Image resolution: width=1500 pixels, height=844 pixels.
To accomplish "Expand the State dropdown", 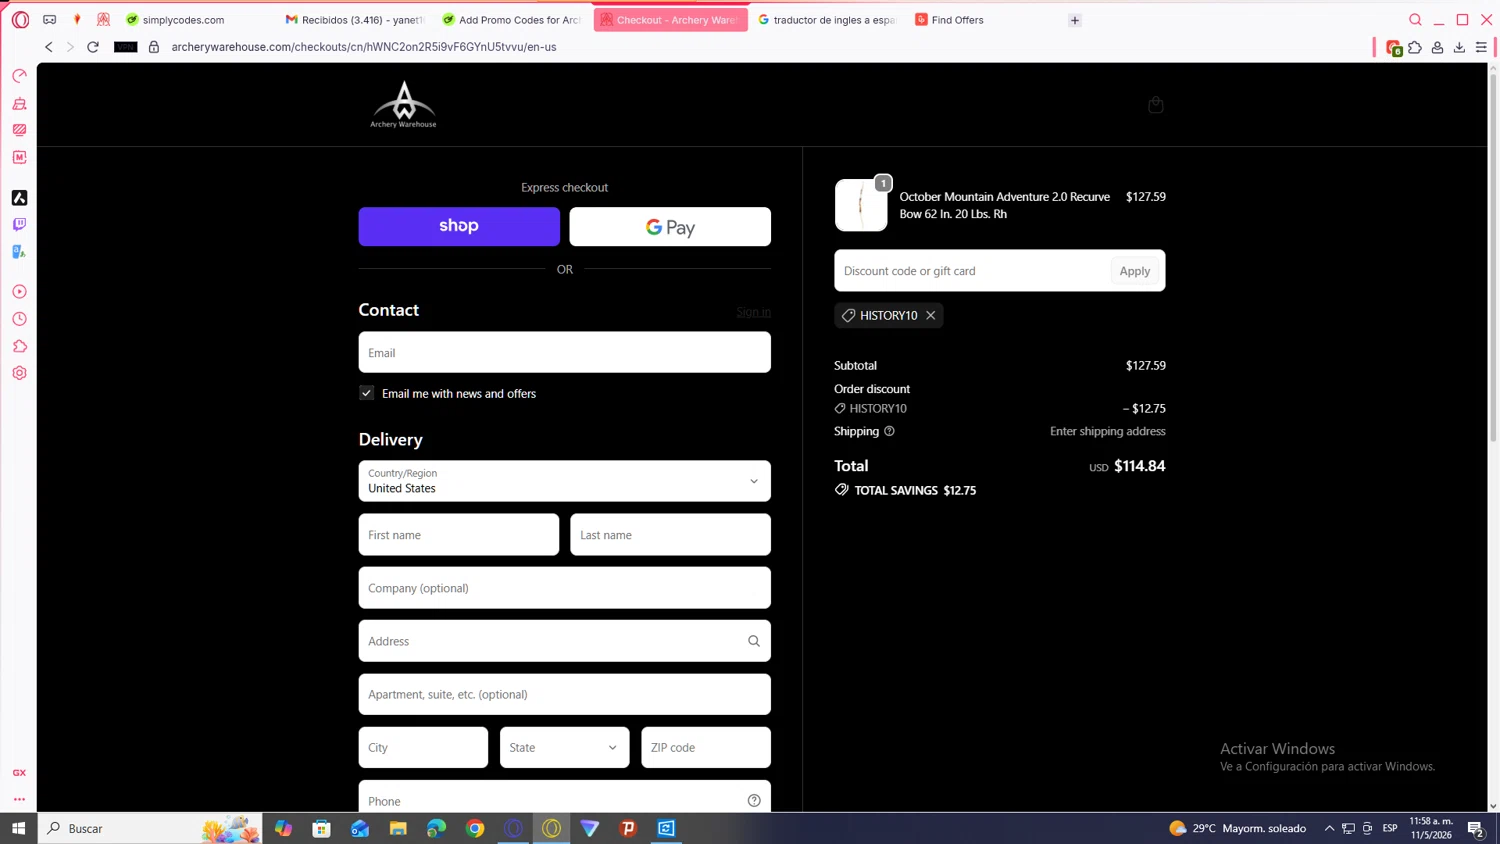I will (x=564, y=748).
